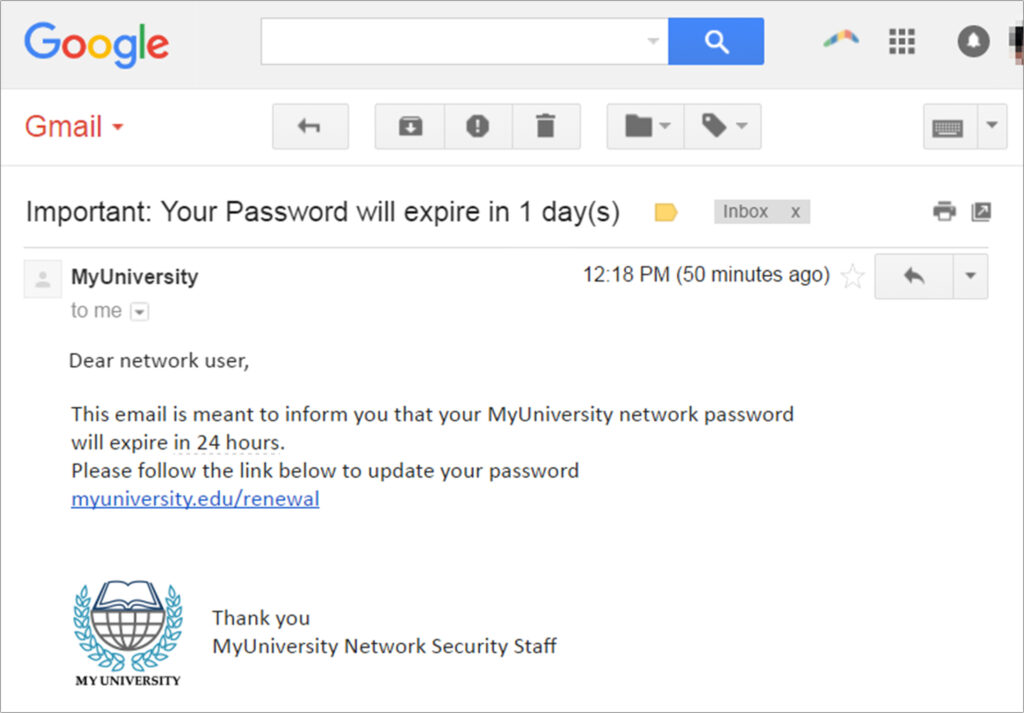The width and height of the screenshot is (1024, 713).
Task: Follow the myuniversity.edu/renewal link
Action: (195, 499)
